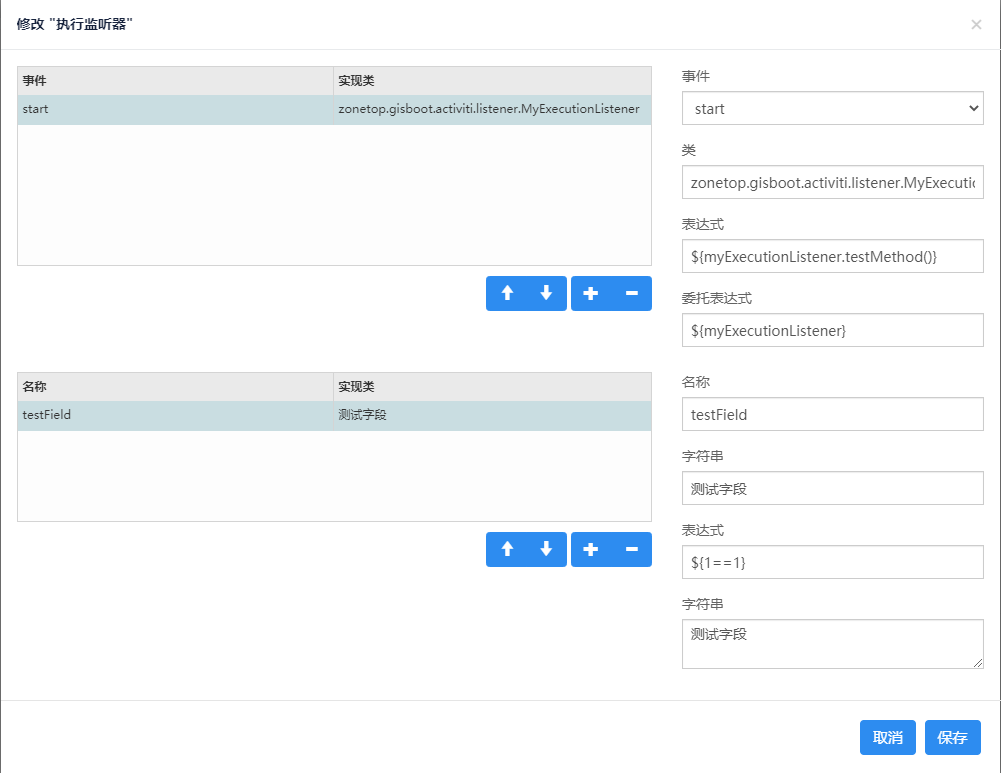This screenshot has width=1001, height=773.
Task: Edit the testField name input
Action: pyautogui.click(x=832, y=414)
